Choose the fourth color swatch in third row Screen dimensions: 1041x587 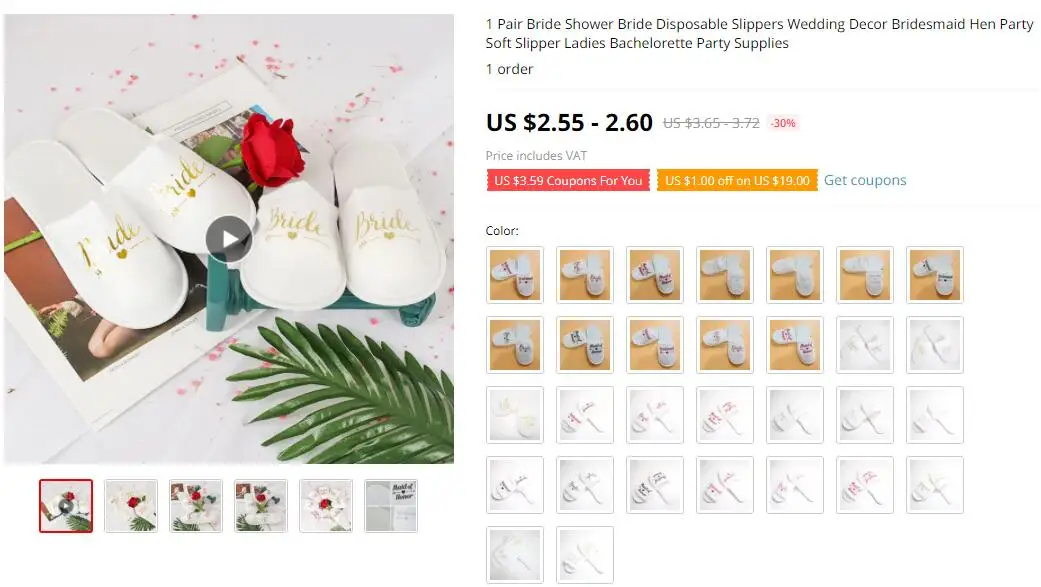pyautogui.click(x=724, y=415)
